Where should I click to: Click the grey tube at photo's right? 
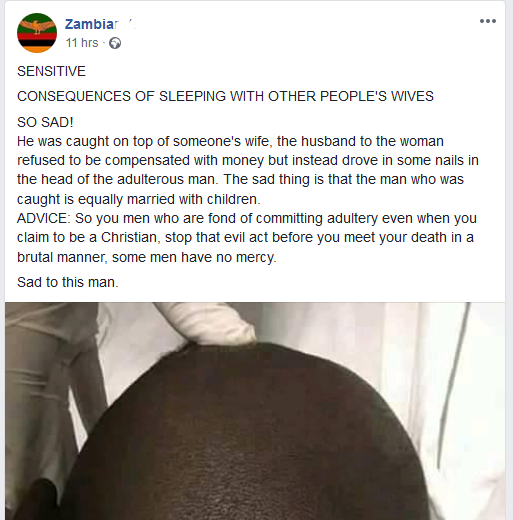(x=453, y=383)
